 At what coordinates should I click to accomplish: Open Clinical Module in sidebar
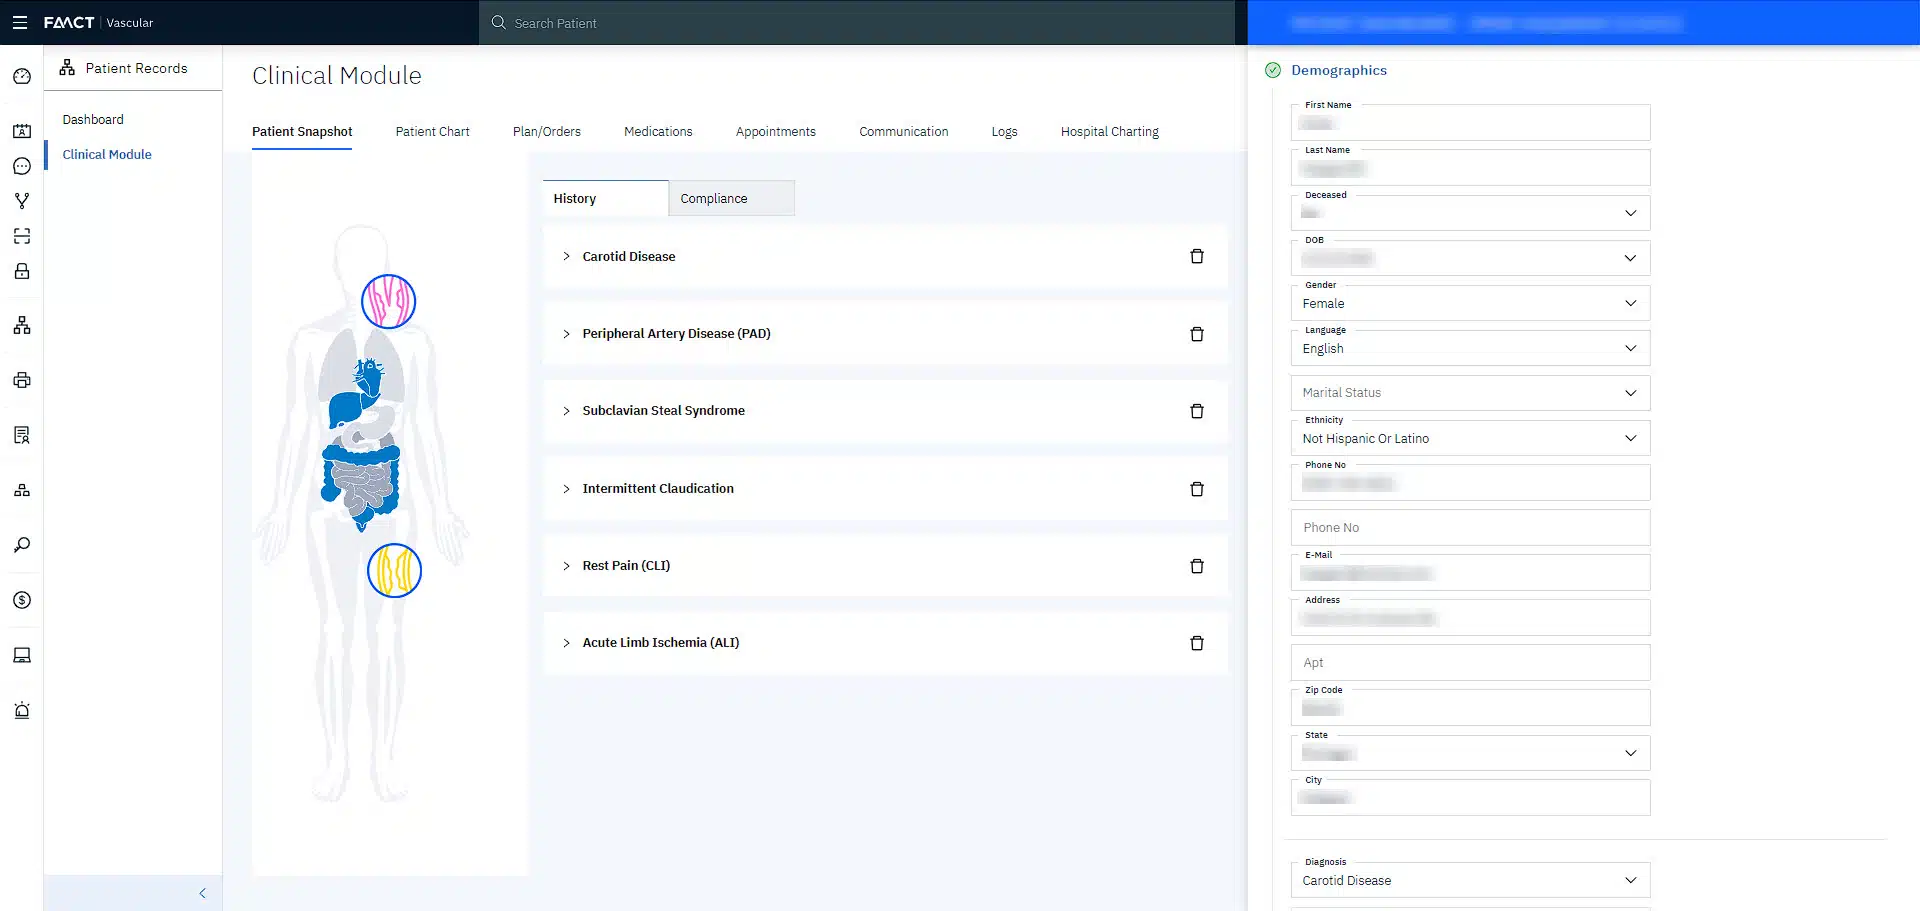point(107,154)
